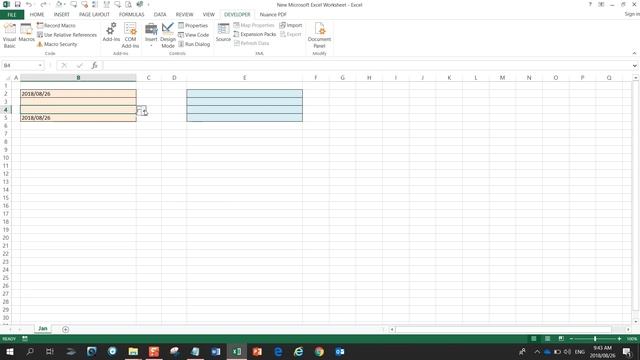
Task: Open control Properties
Action: pyautogui.click(x=193, y=25)
